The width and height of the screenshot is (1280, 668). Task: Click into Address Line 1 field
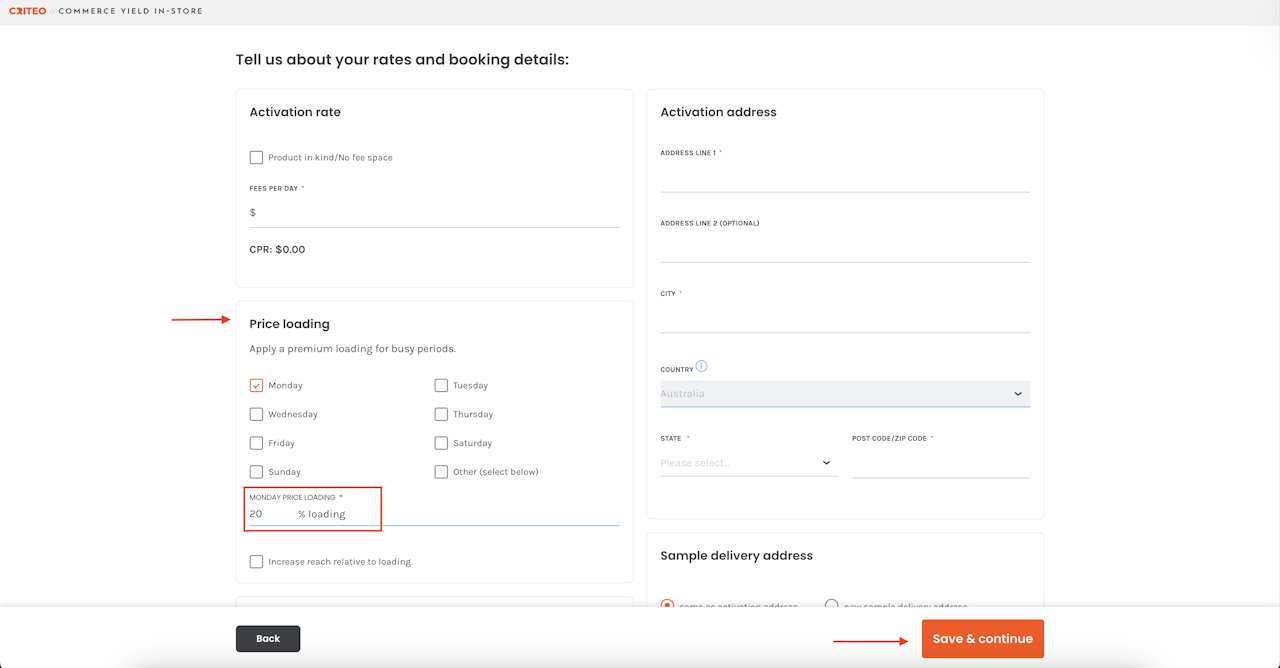[844, 178]
